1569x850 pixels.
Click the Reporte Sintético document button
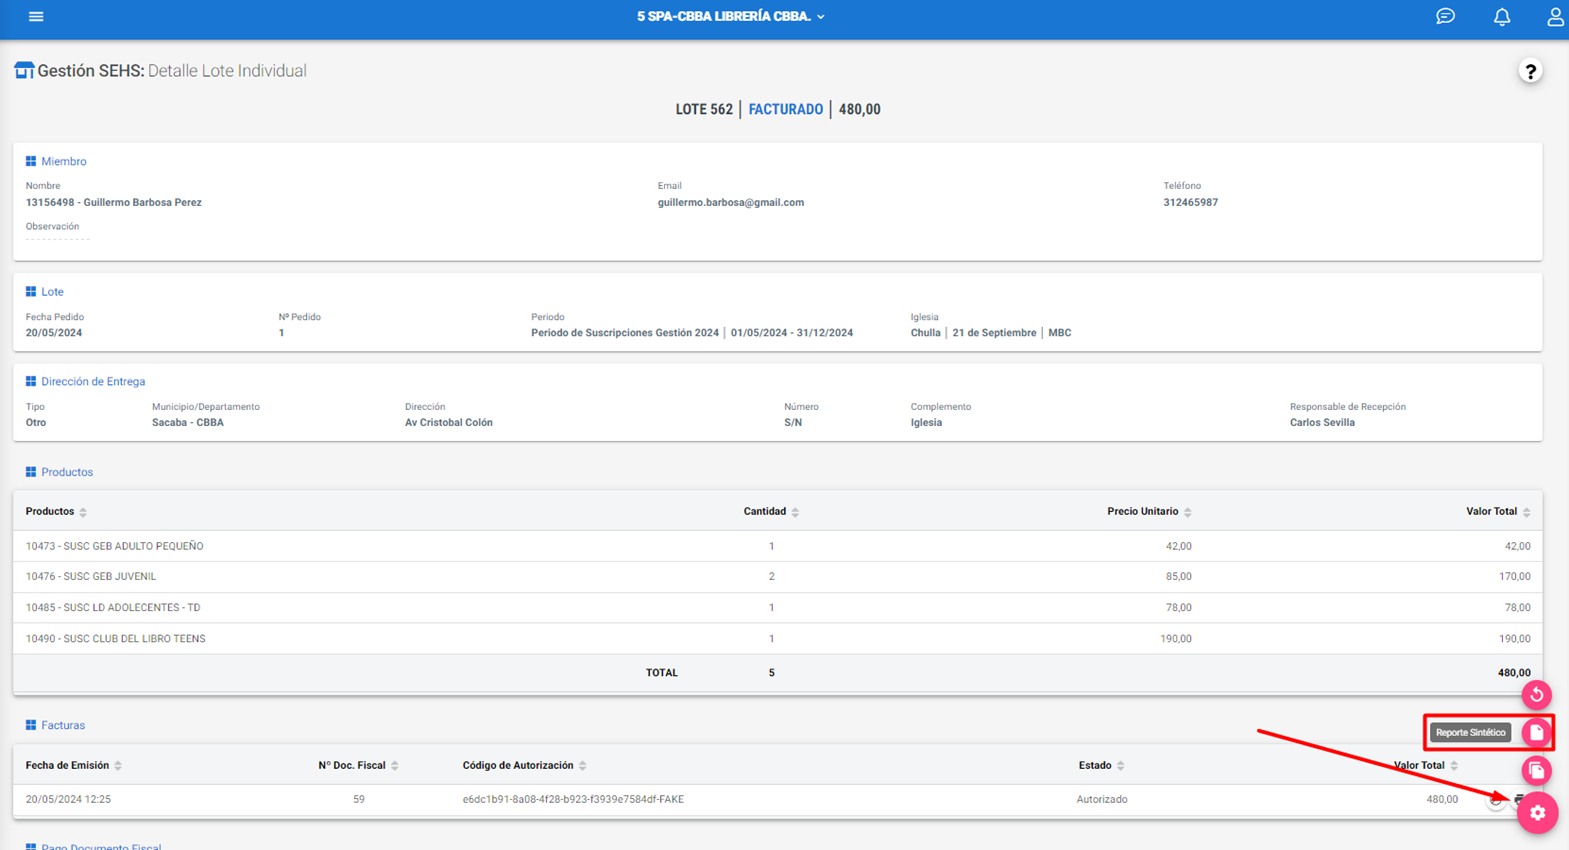(x=1537, y=733)
